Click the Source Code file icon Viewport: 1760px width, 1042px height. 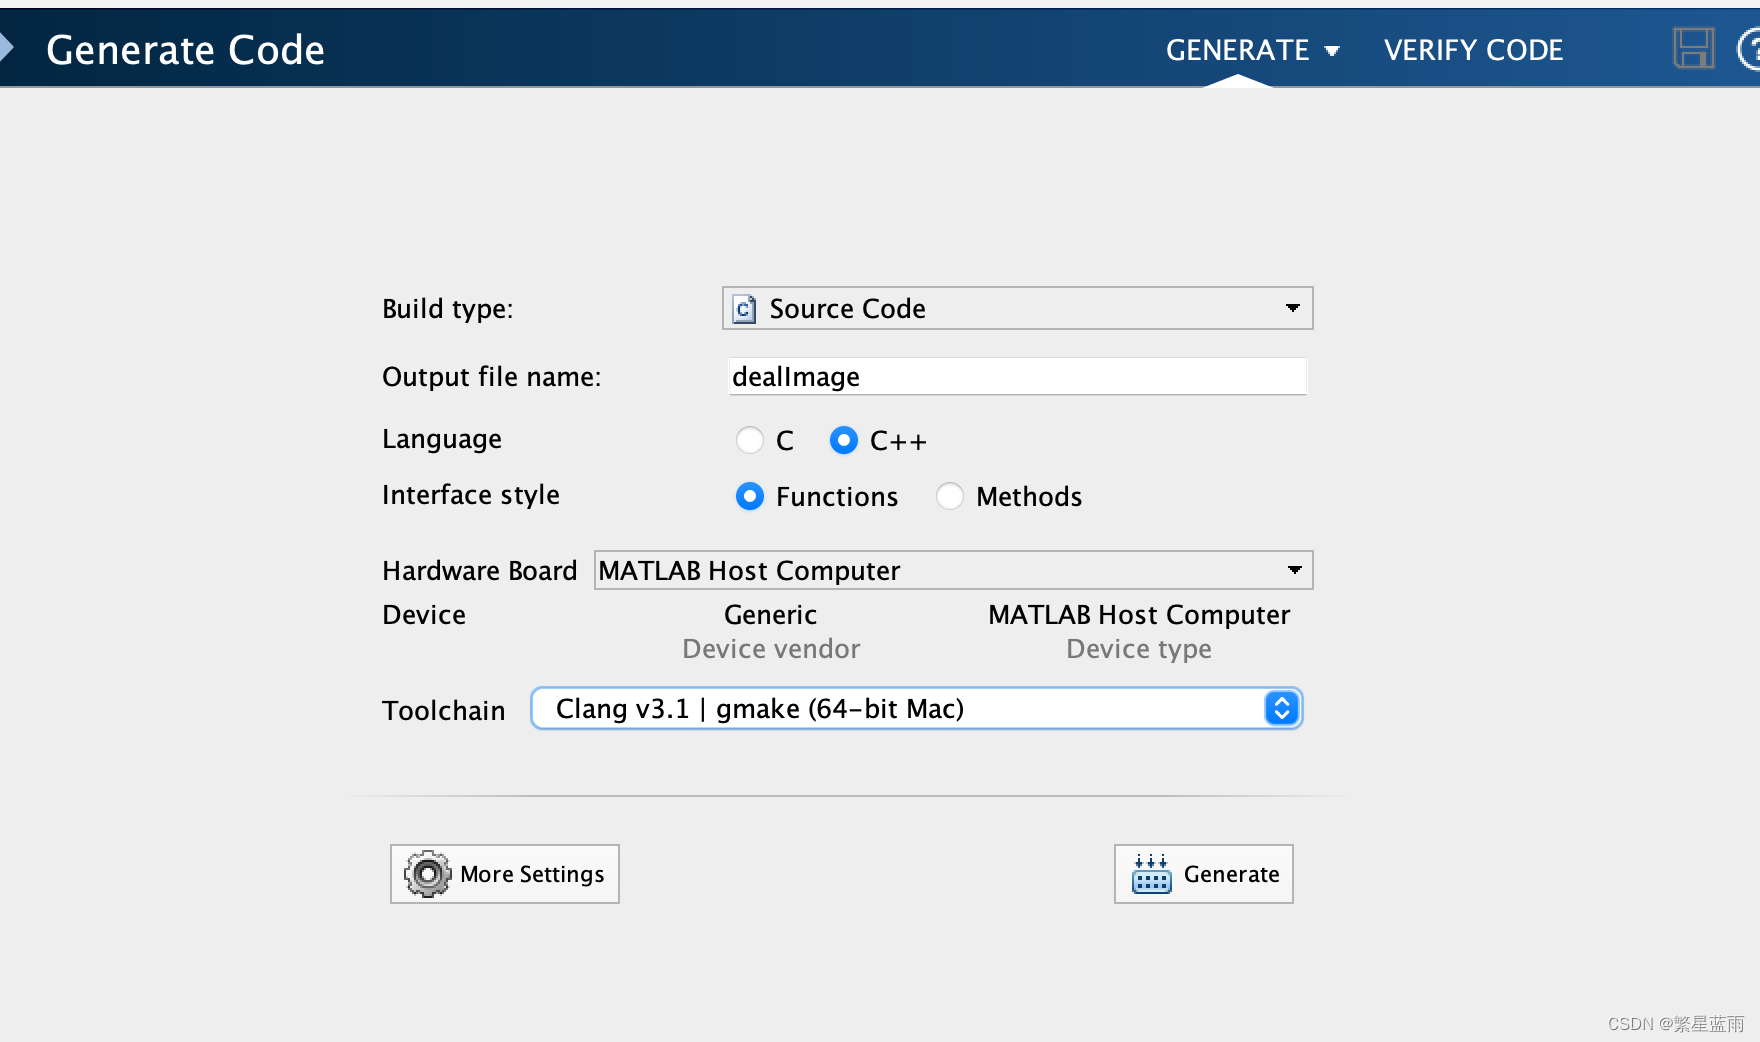[744, 309]
